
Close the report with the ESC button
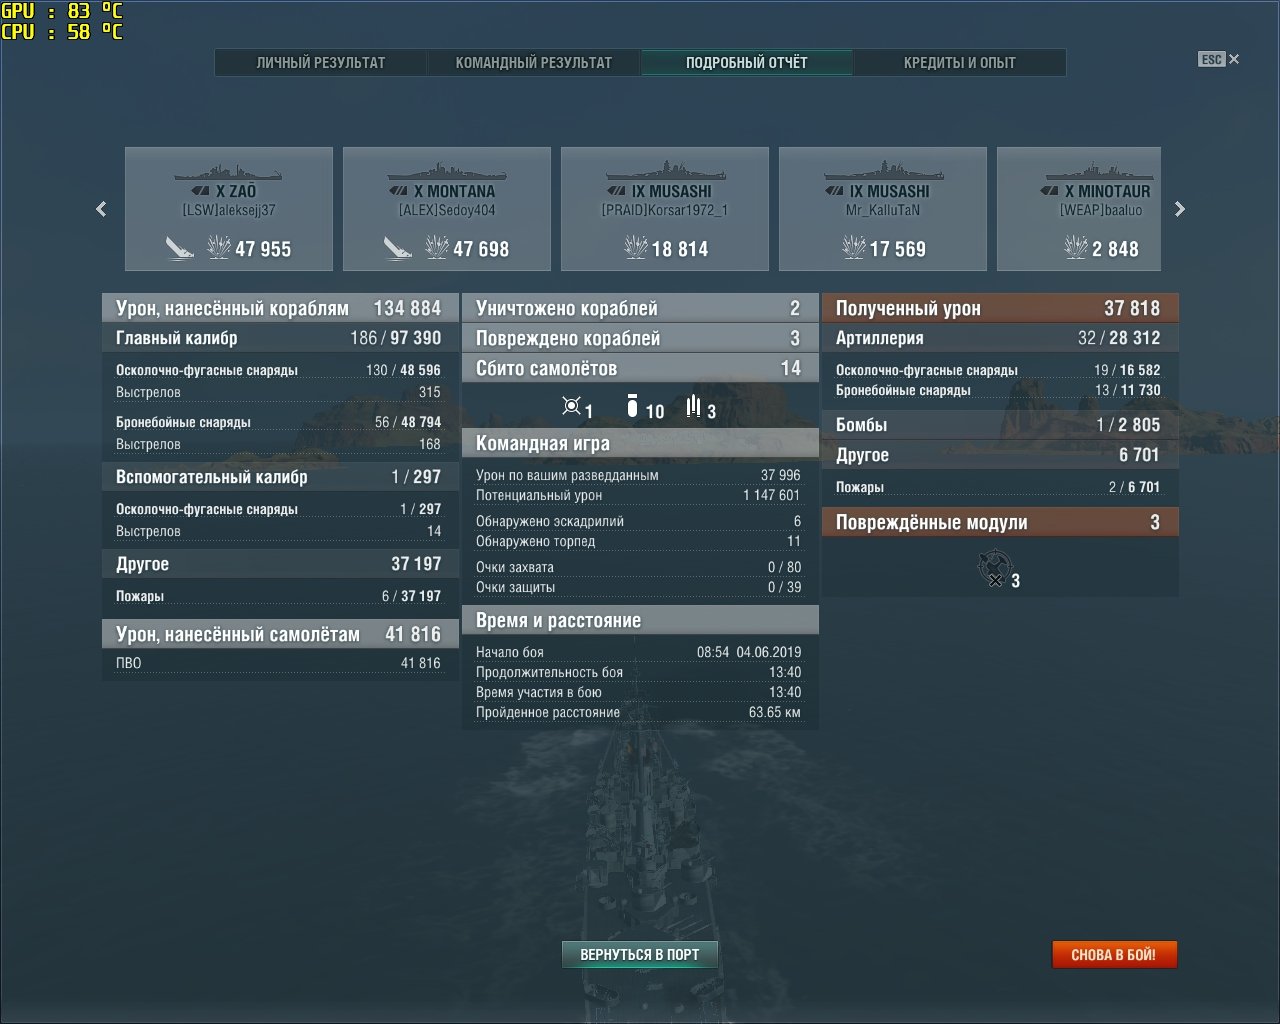click(1219, 59)
